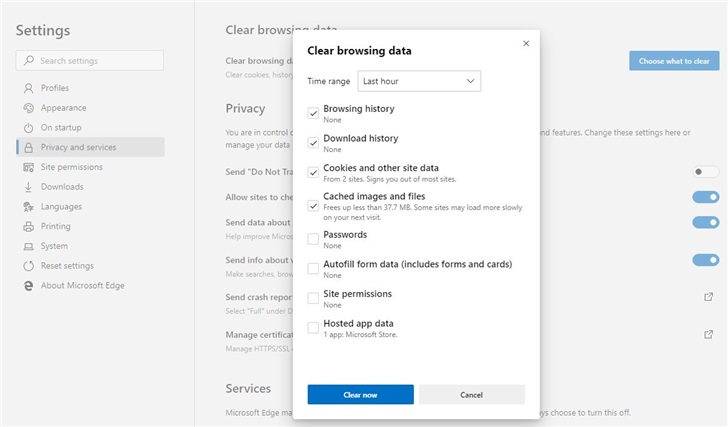
Task: Click the Profiles icon in sidebar
Action: tap(29, 88)
